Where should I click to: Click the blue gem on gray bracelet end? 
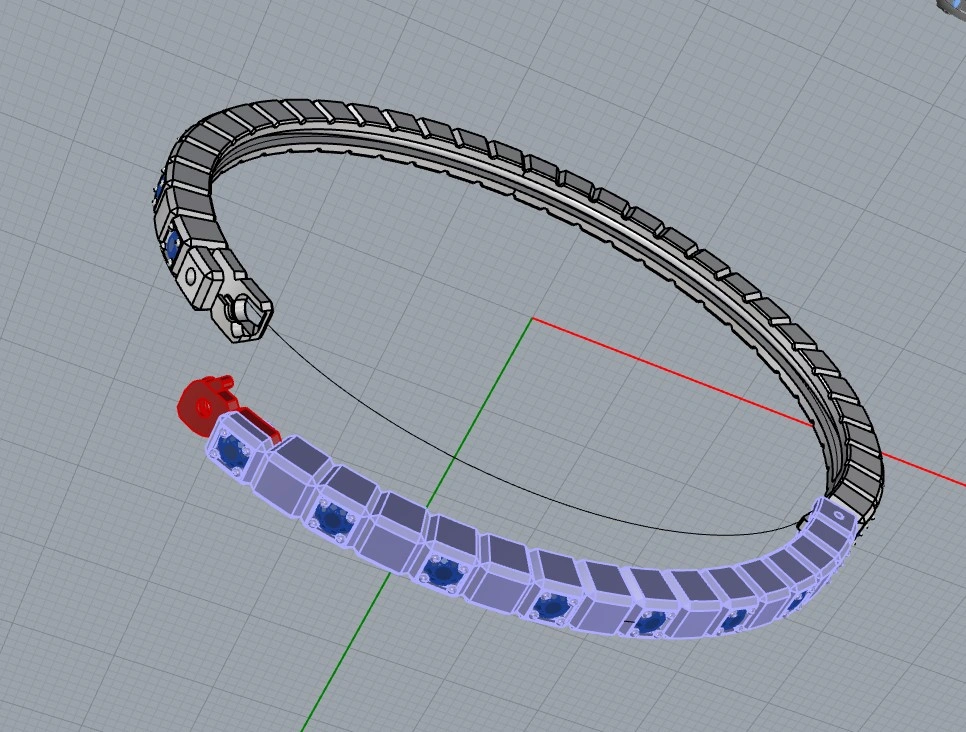(171, 243)
